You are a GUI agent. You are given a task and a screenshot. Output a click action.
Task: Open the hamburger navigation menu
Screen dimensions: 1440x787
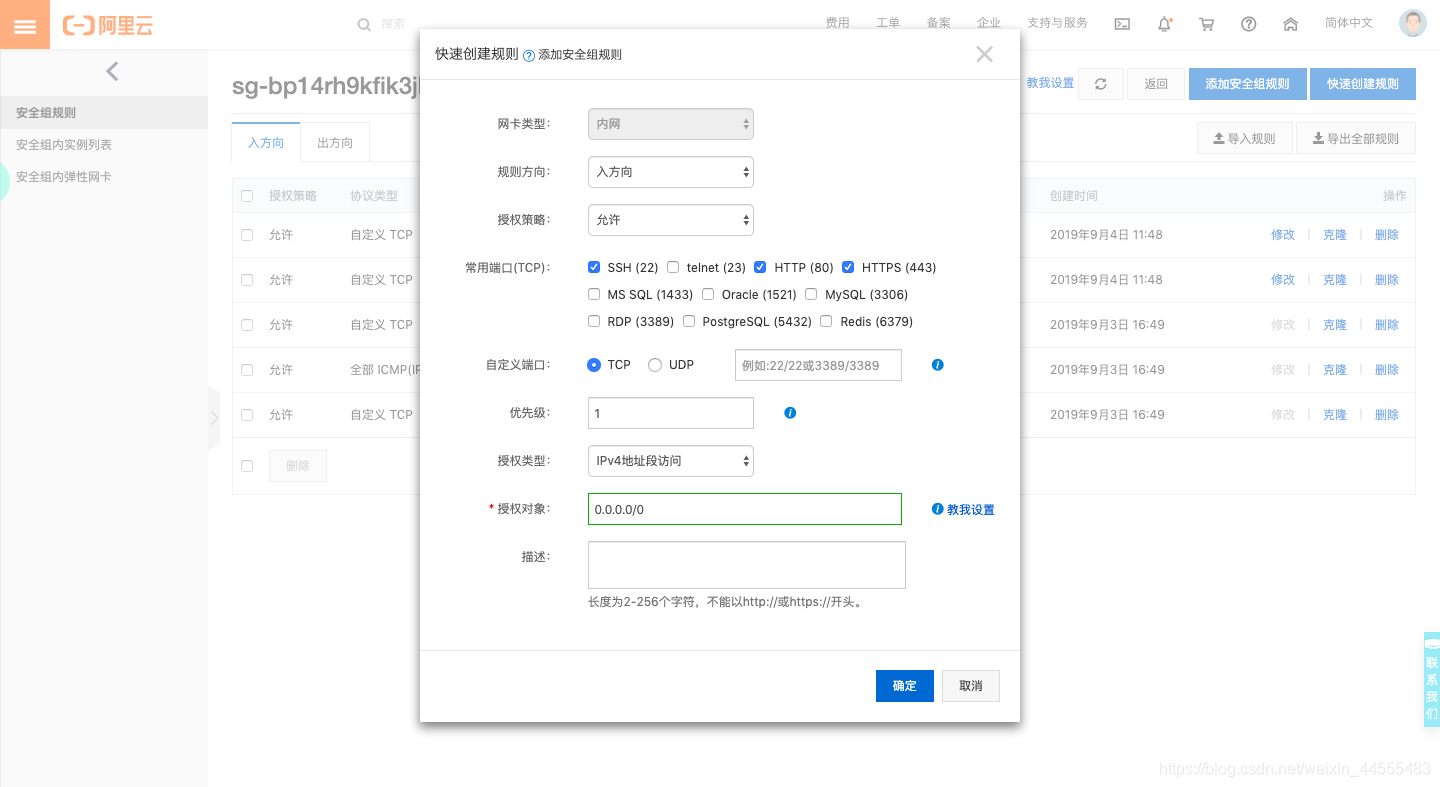[x=24, y=23]
